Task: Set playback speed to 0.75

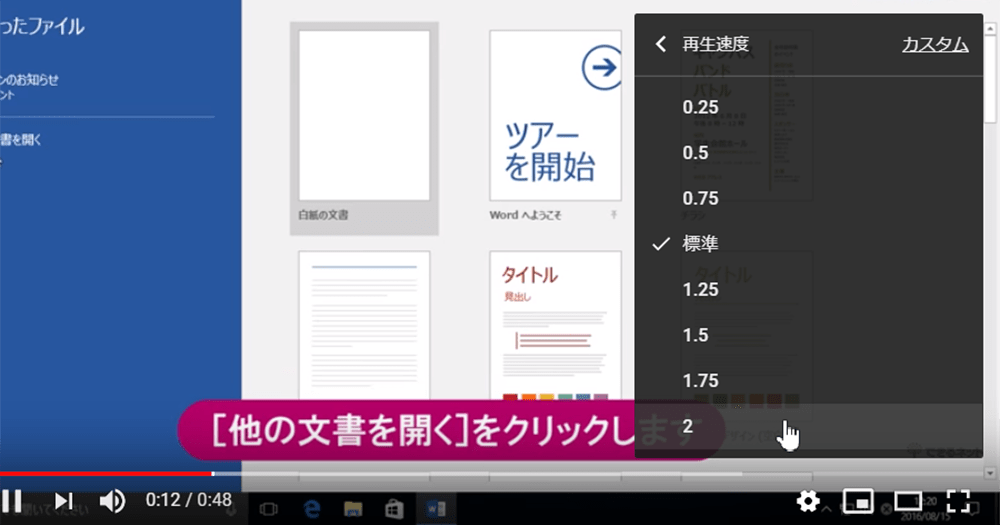Action: click(809, 198)
